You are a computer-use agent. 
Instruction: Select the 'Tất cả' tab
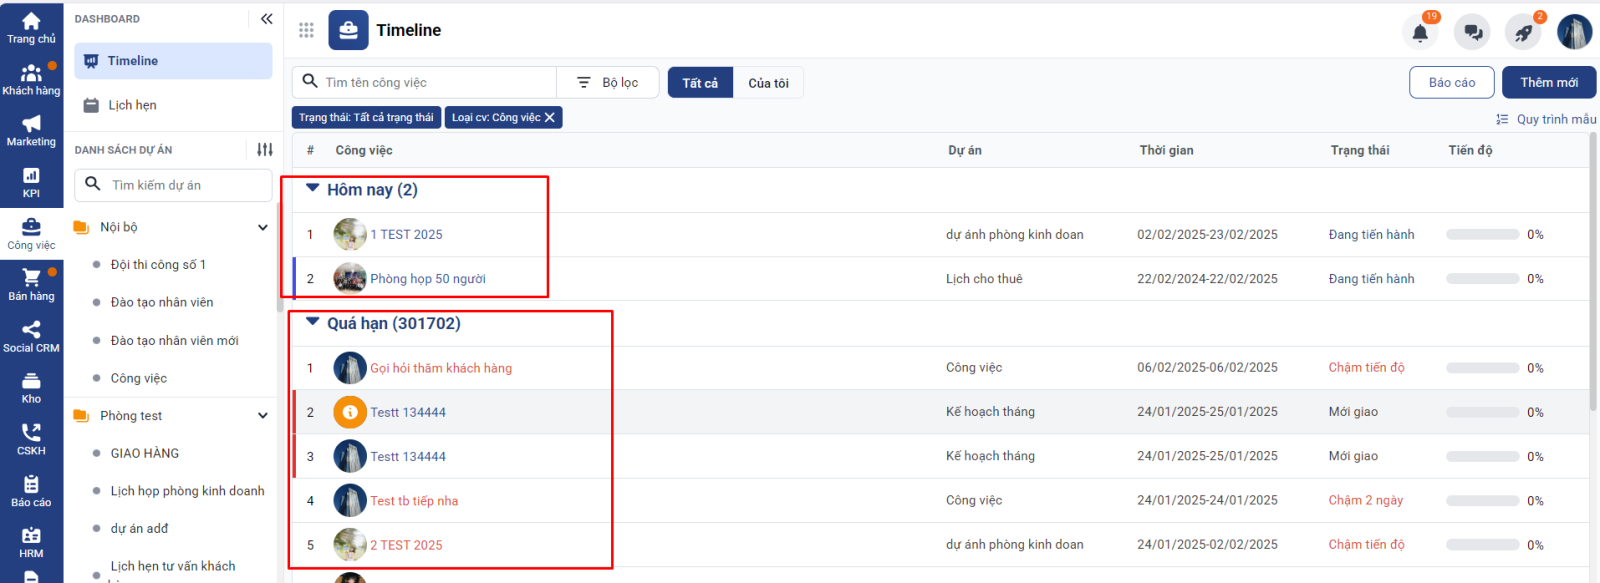[x=700, y=83]
